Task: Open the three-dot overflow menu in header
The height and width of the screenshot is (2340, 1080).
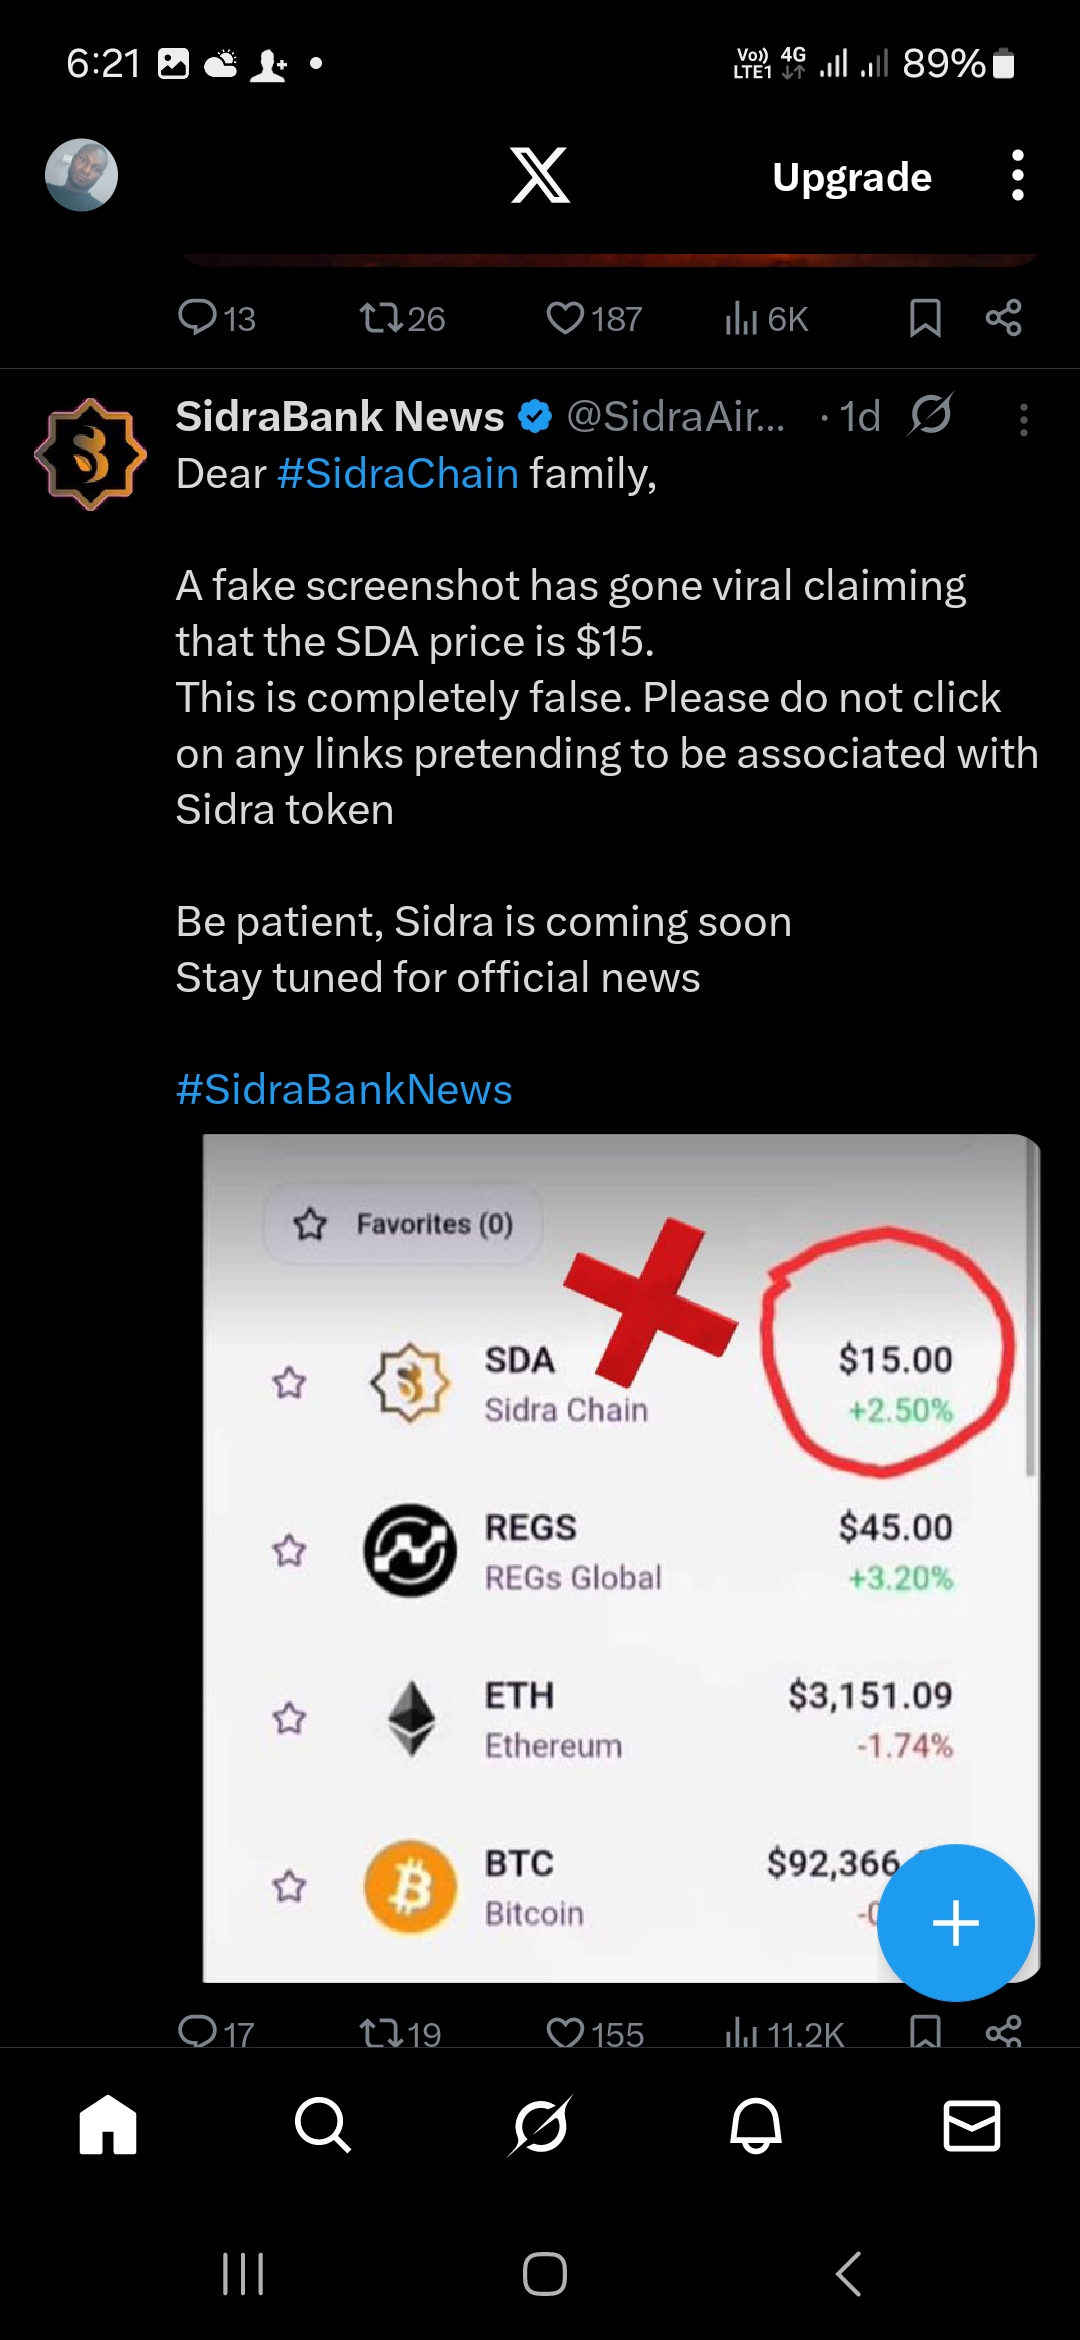Action: click(x=1017, y=176)
